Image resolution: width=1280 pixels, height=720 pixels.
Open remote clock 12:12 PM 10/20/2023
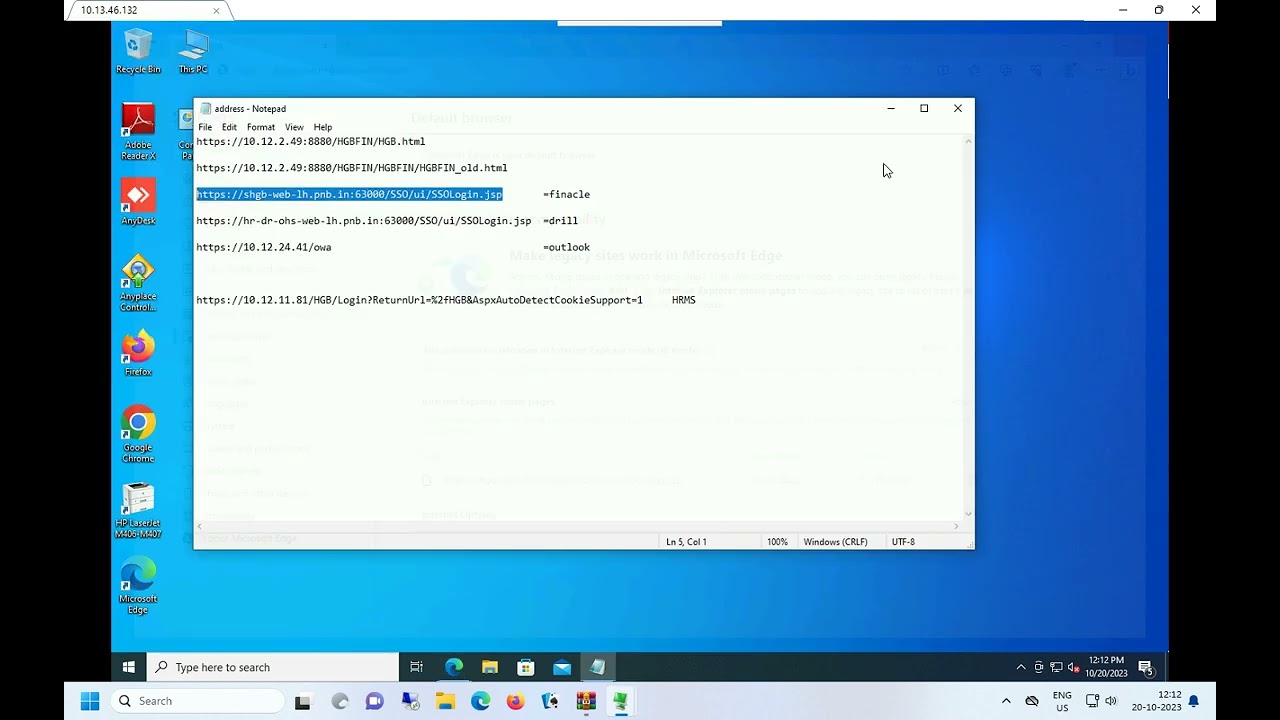[1106, 667]
